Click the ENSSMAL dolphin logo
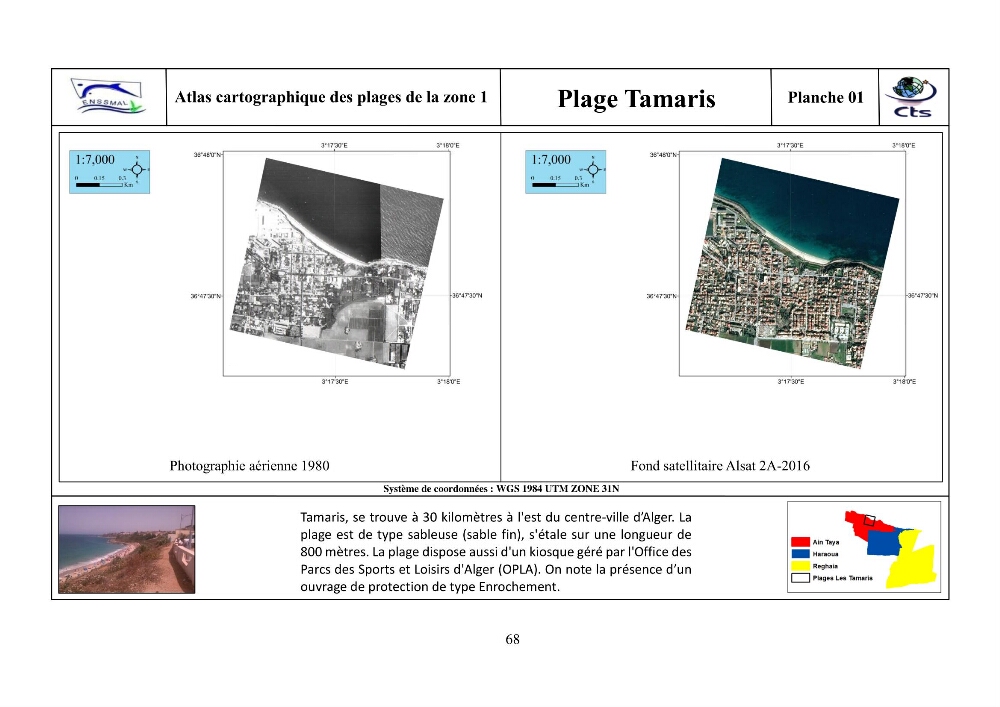 (x=108, y=97)
